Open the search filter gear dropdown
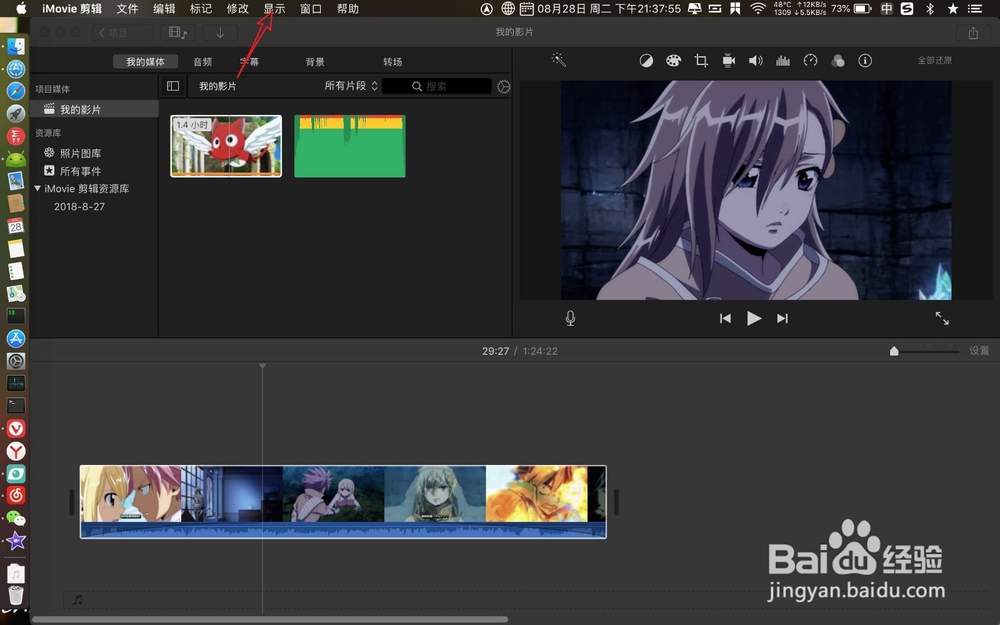Screen dimensions: 1000x625 tap(503, 86)
